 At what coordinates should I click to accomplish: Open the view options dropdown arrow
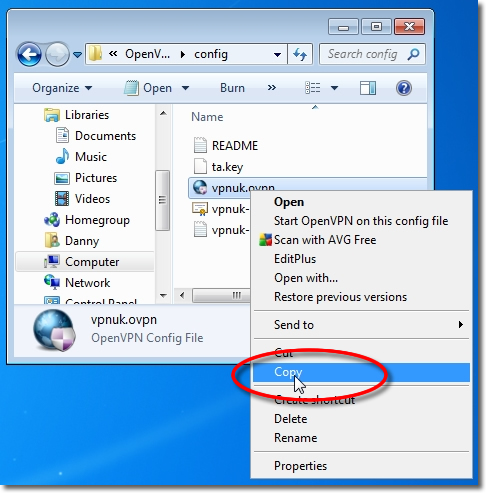point(334,88)
